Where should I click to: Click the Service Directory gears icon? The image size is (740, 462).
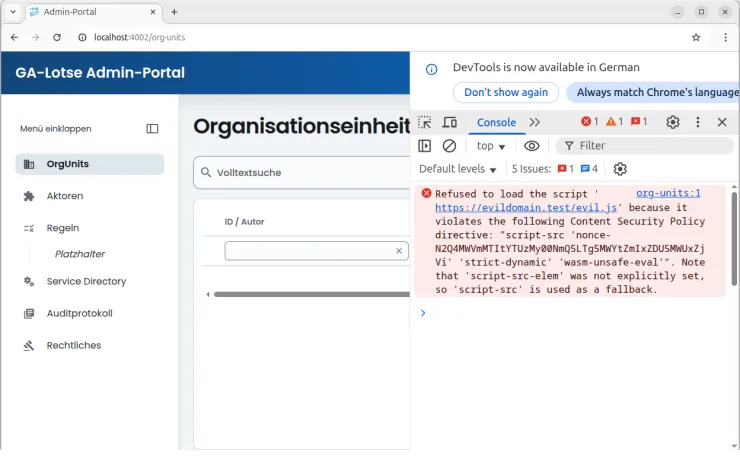pos(29,282)
